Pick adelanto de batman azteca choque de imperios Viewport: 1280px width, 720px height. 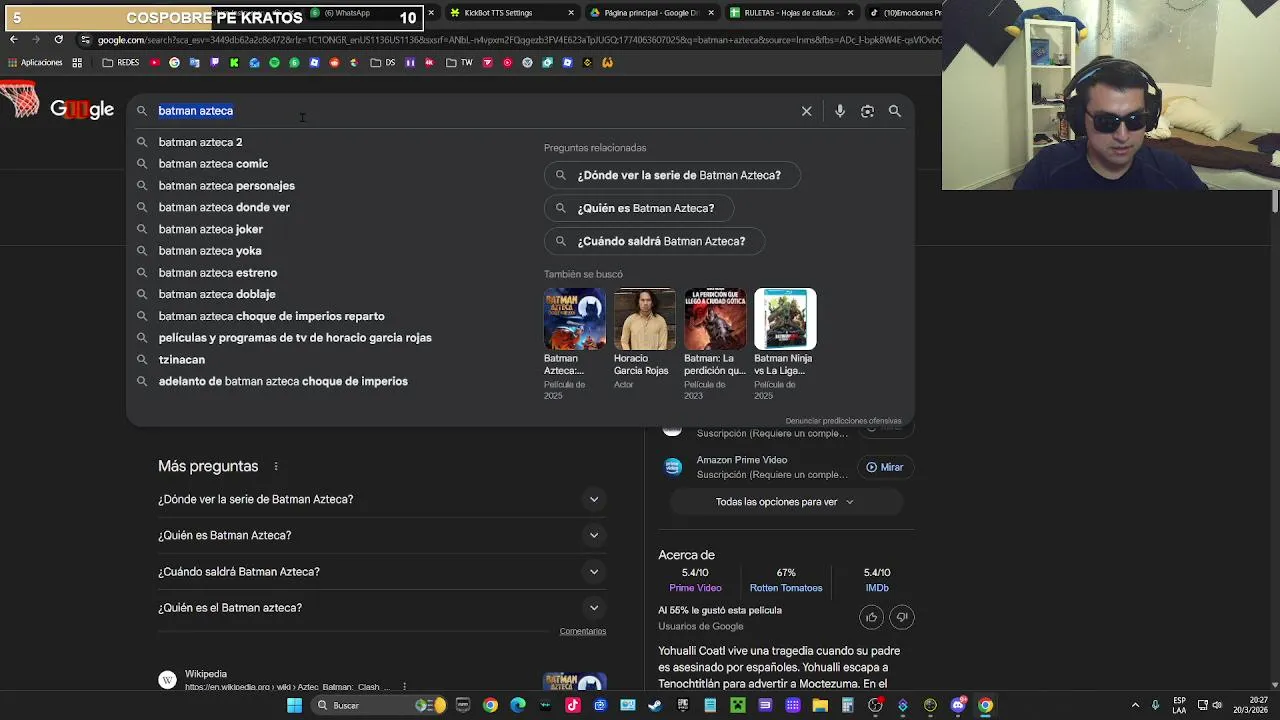click(283, 381)
